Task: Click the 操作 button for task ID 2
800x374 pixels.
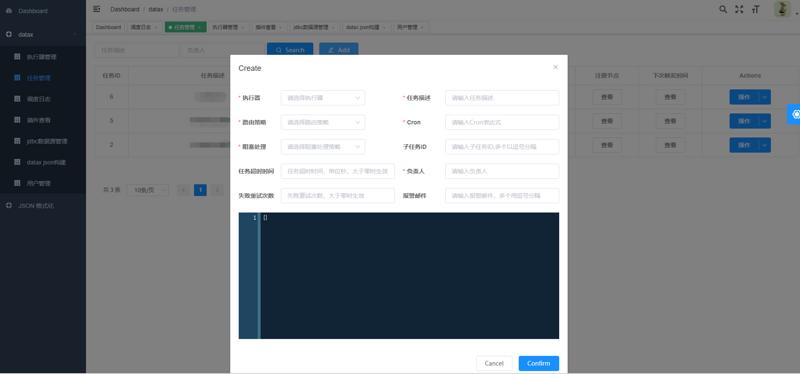Action: tap(744, 145)
